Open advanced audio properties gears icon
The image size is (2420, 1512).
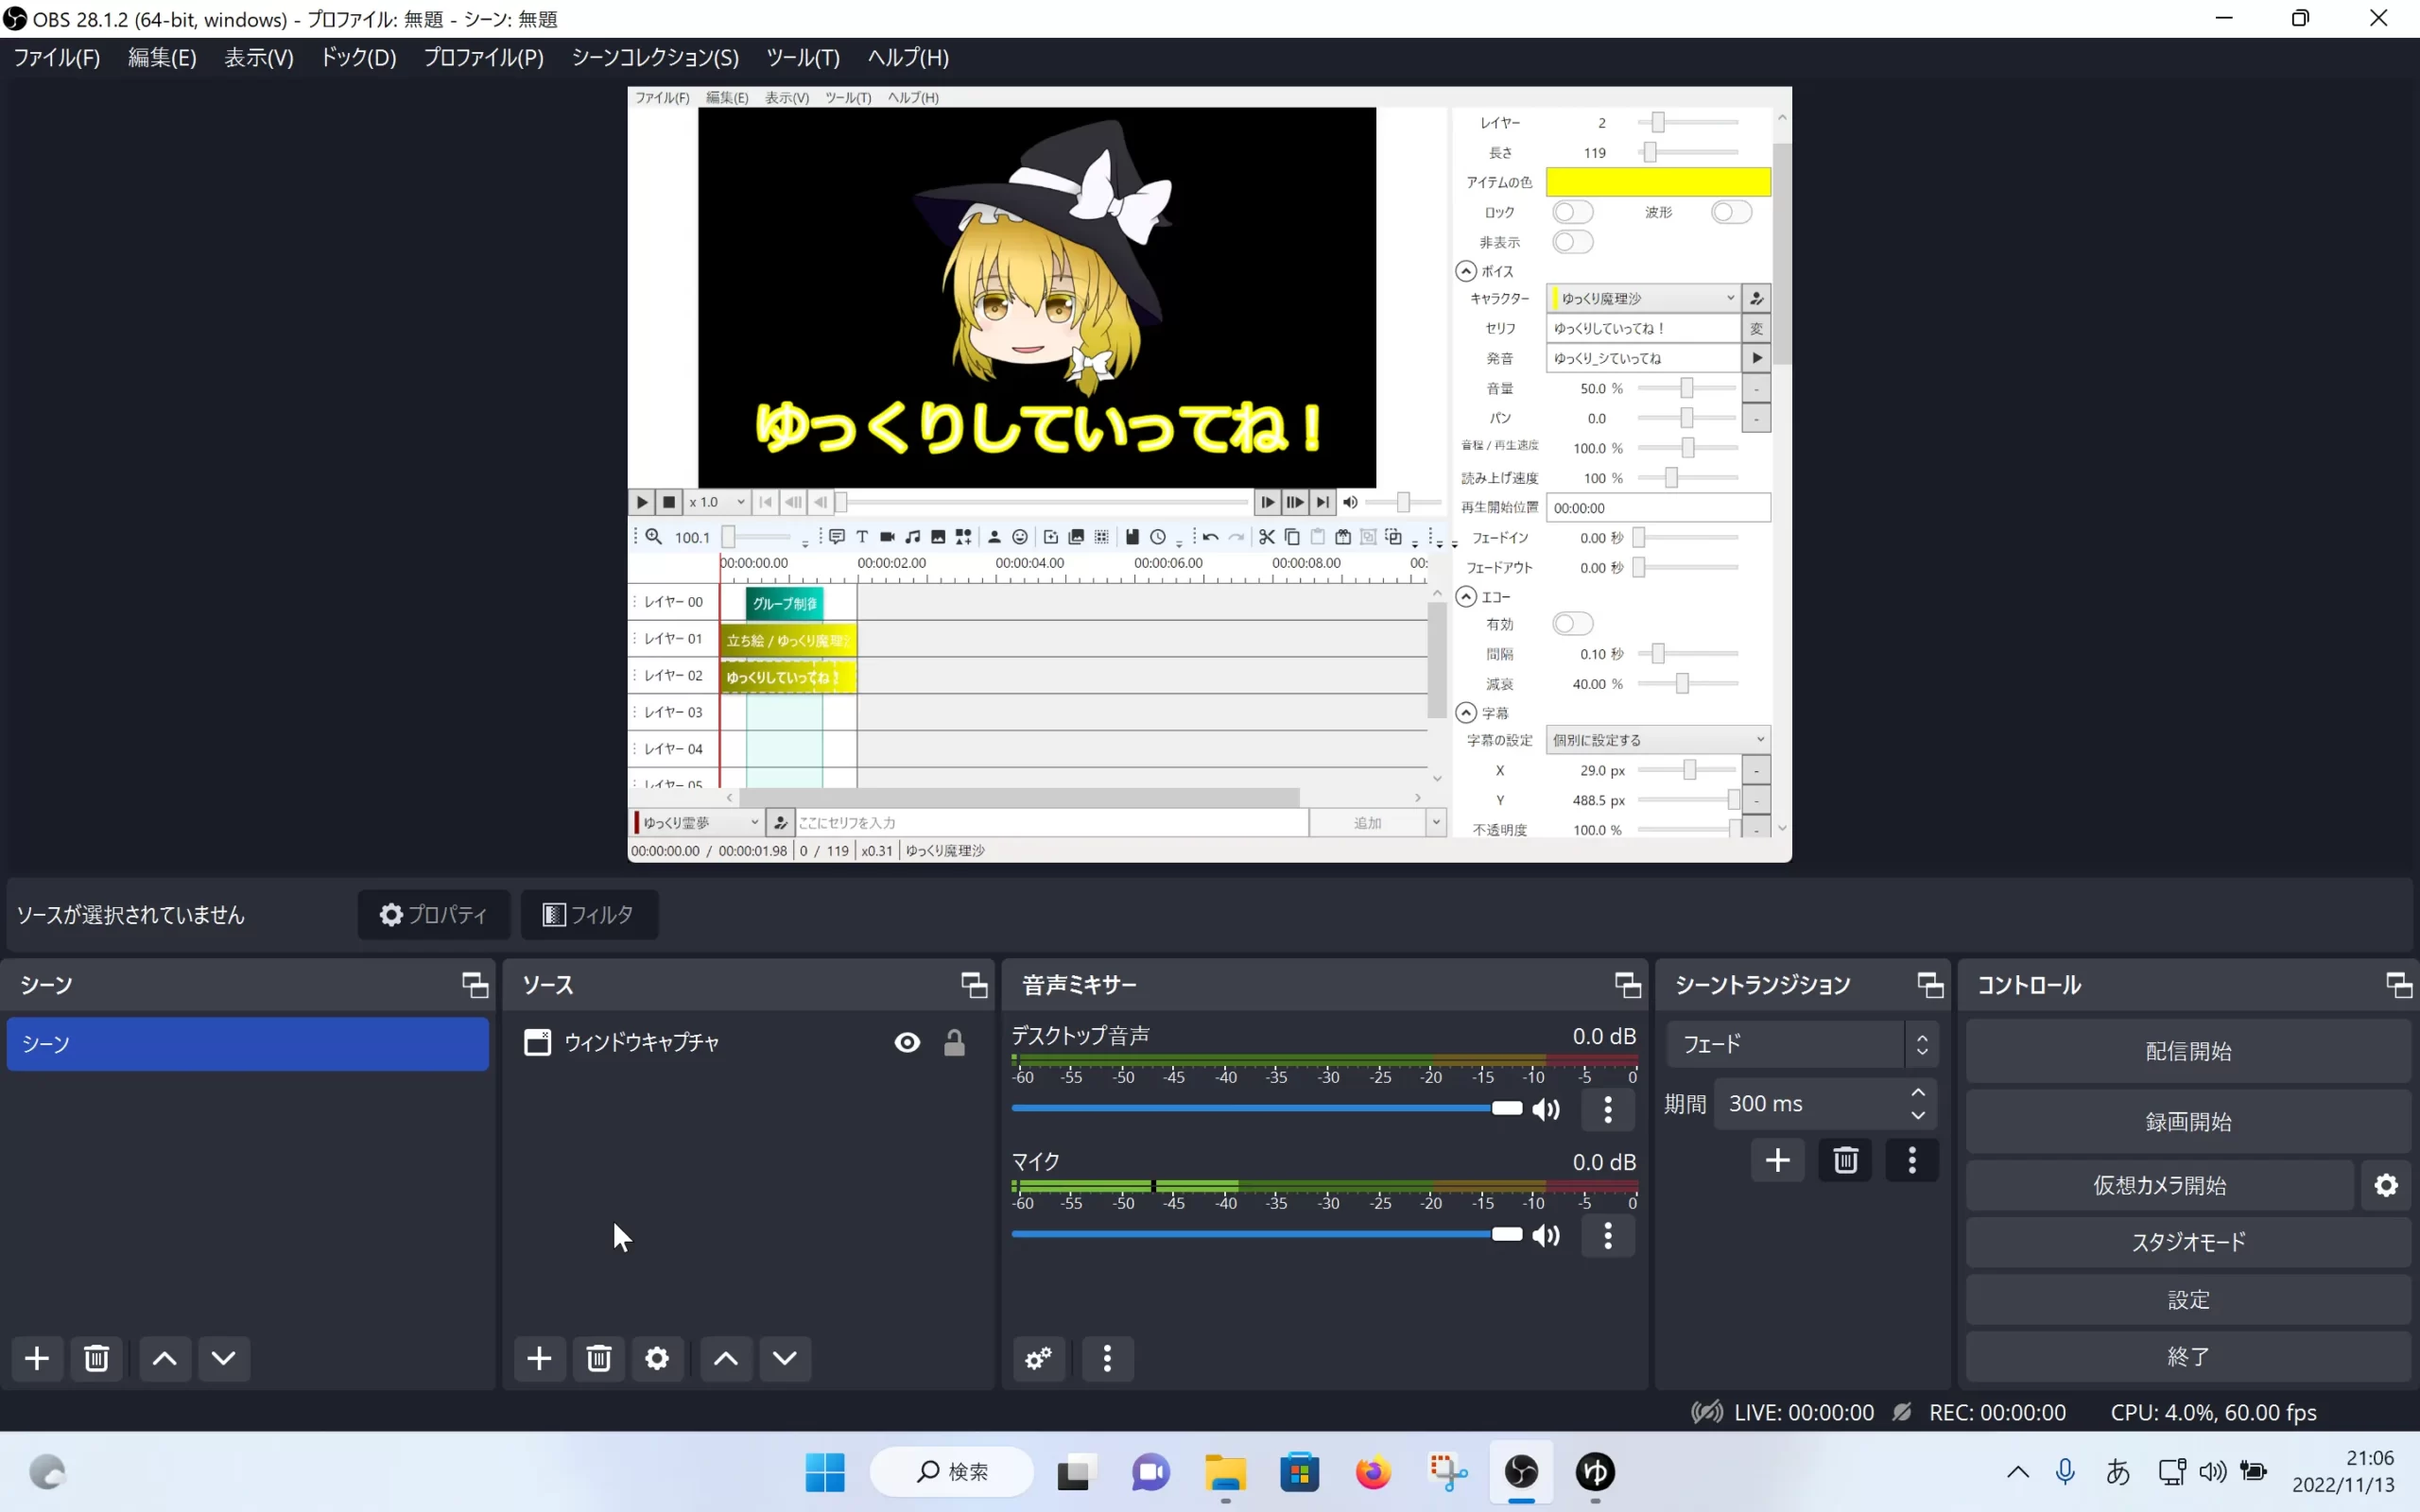pos(1039,1358)
